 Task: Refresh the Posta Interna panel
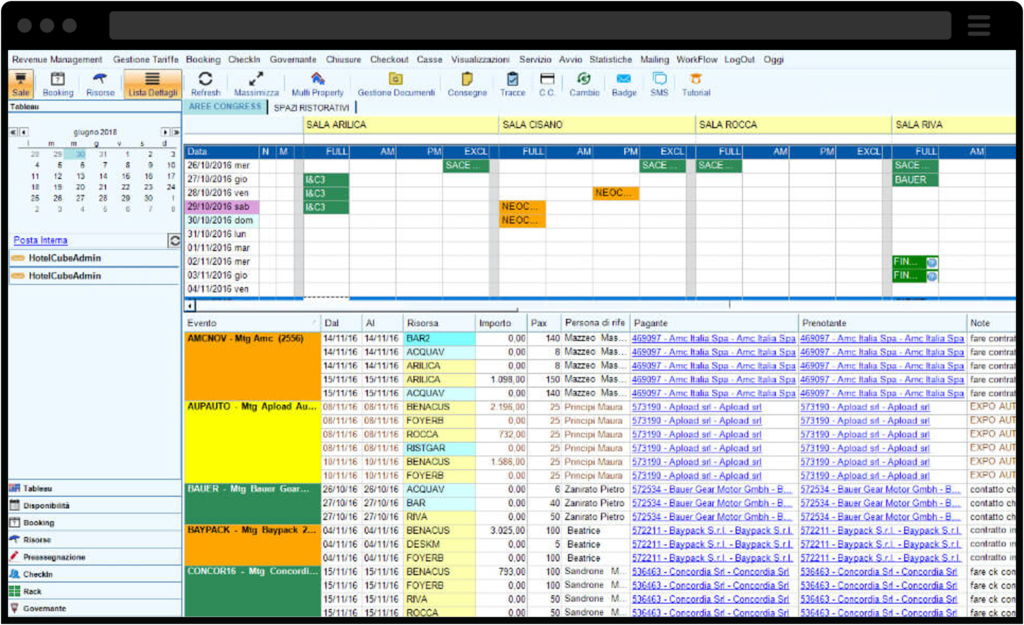point(174,240)
